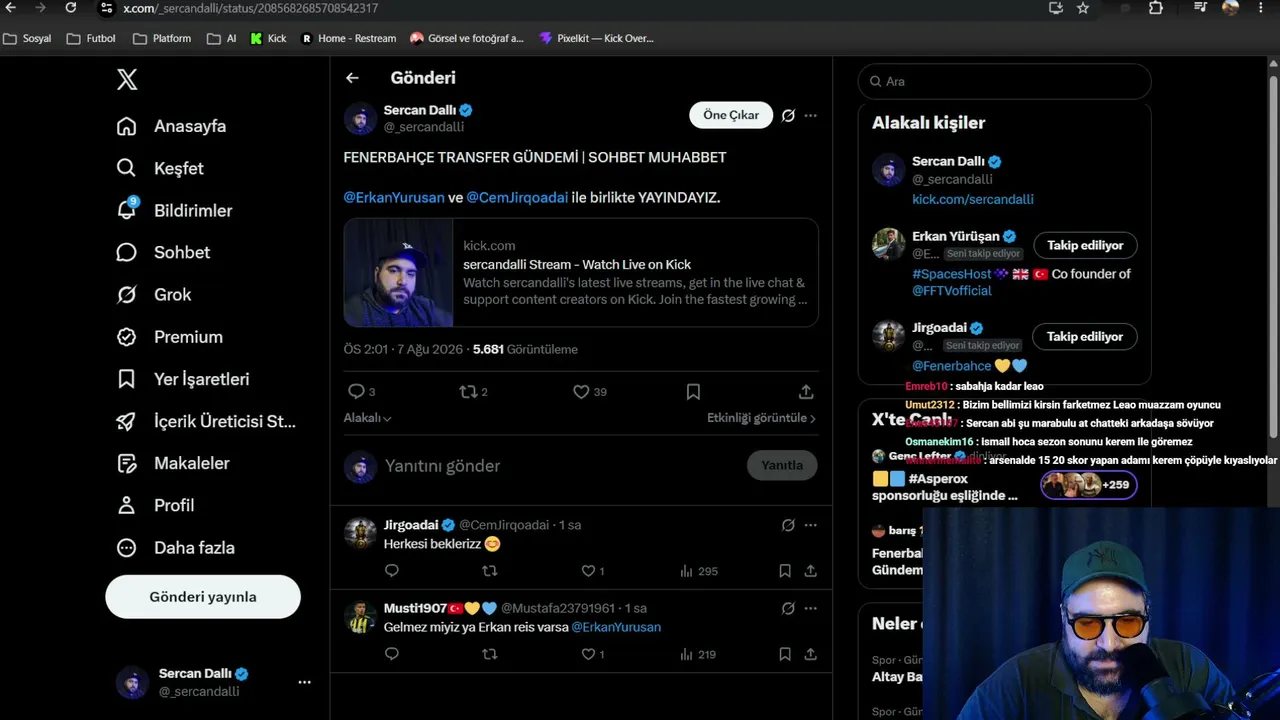The height and width of the screenshot is (720, 1280).
Task: View analytics showing 219 on Musti1907's reply
Action: (699, 654)
